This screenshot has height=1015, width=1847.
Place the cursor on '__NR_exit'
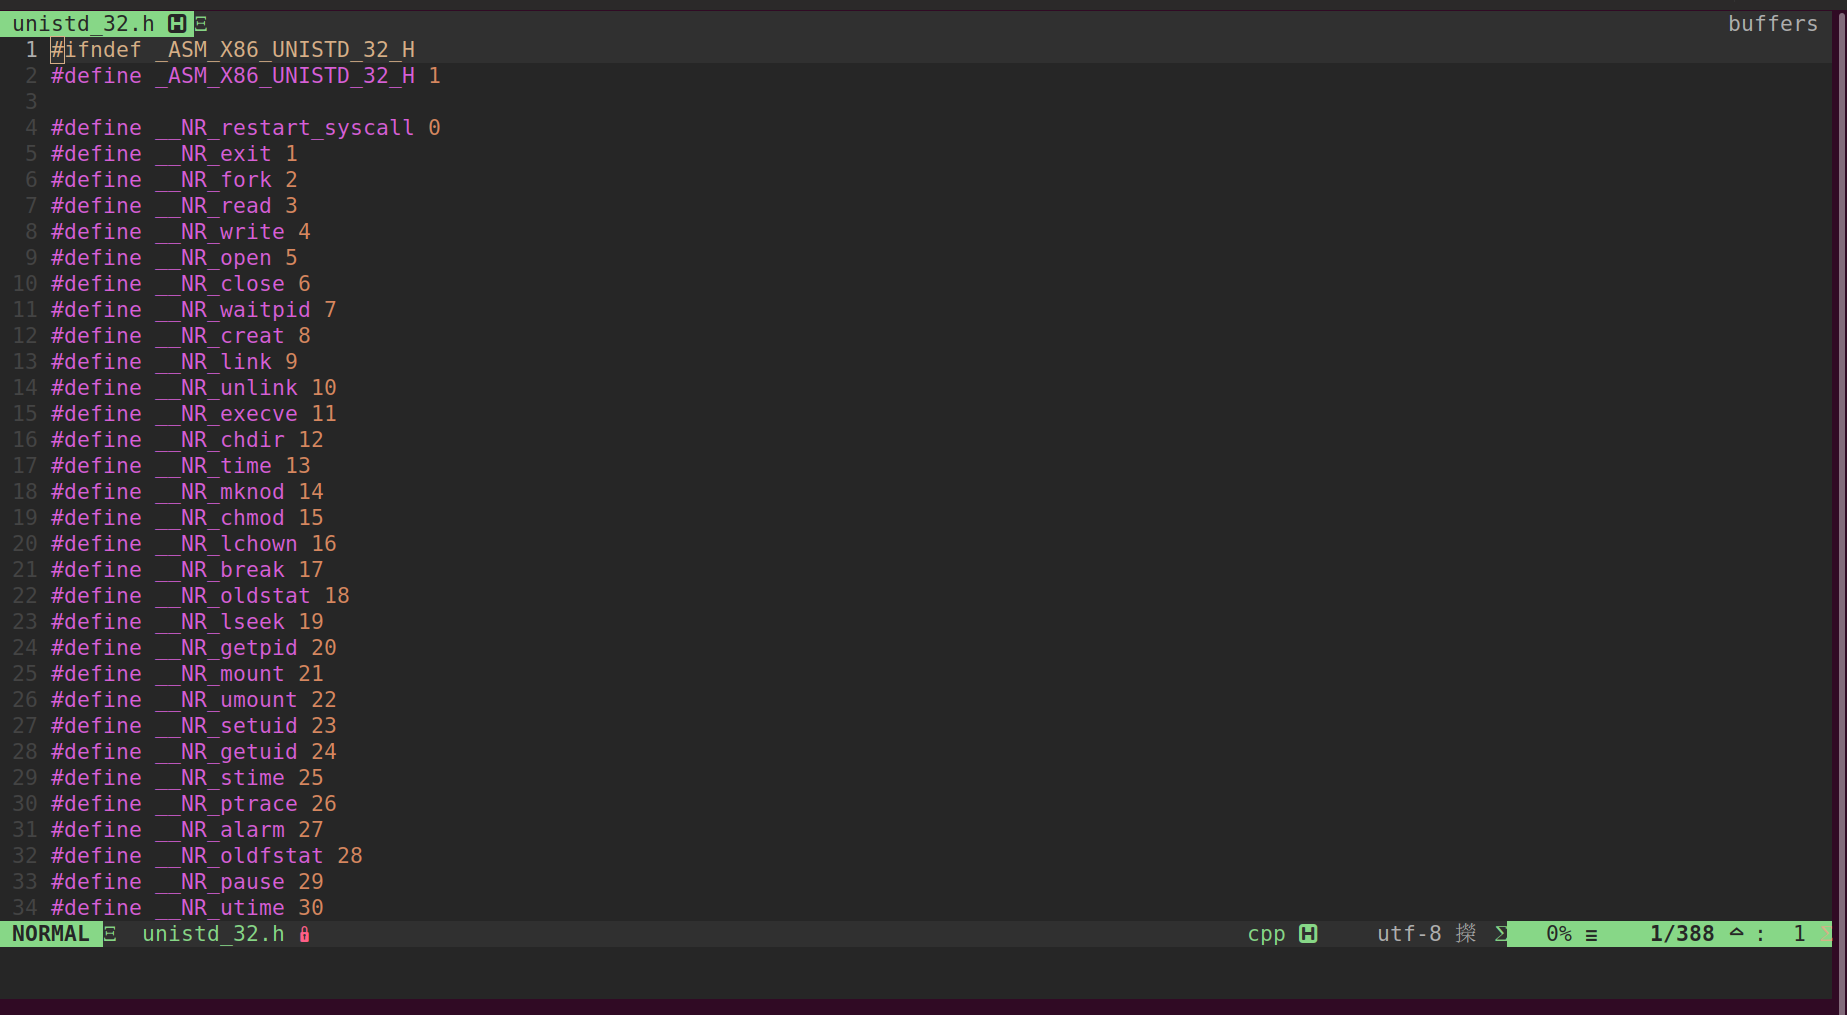tap(213, 154)
